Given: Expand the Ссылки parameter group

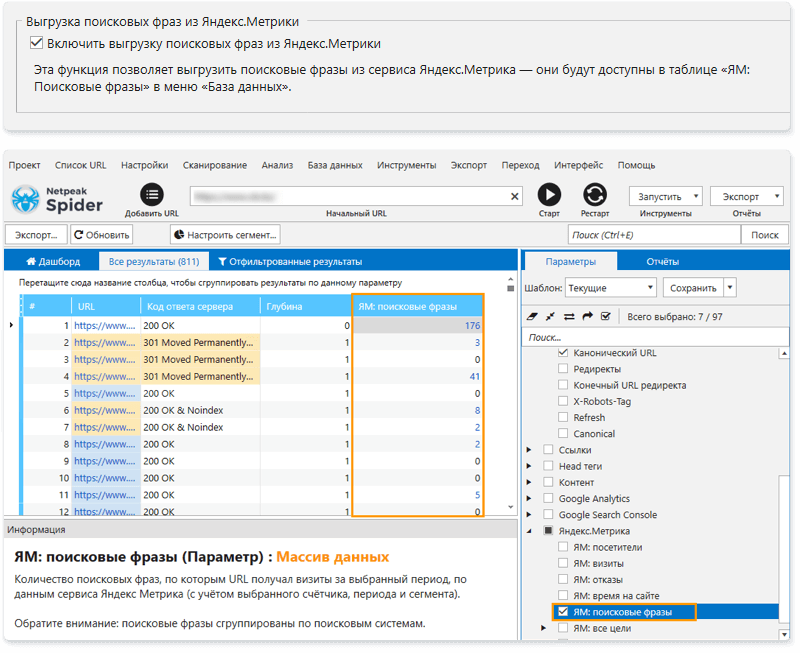Looking at the screenshot, I should (x=529, y=449).
